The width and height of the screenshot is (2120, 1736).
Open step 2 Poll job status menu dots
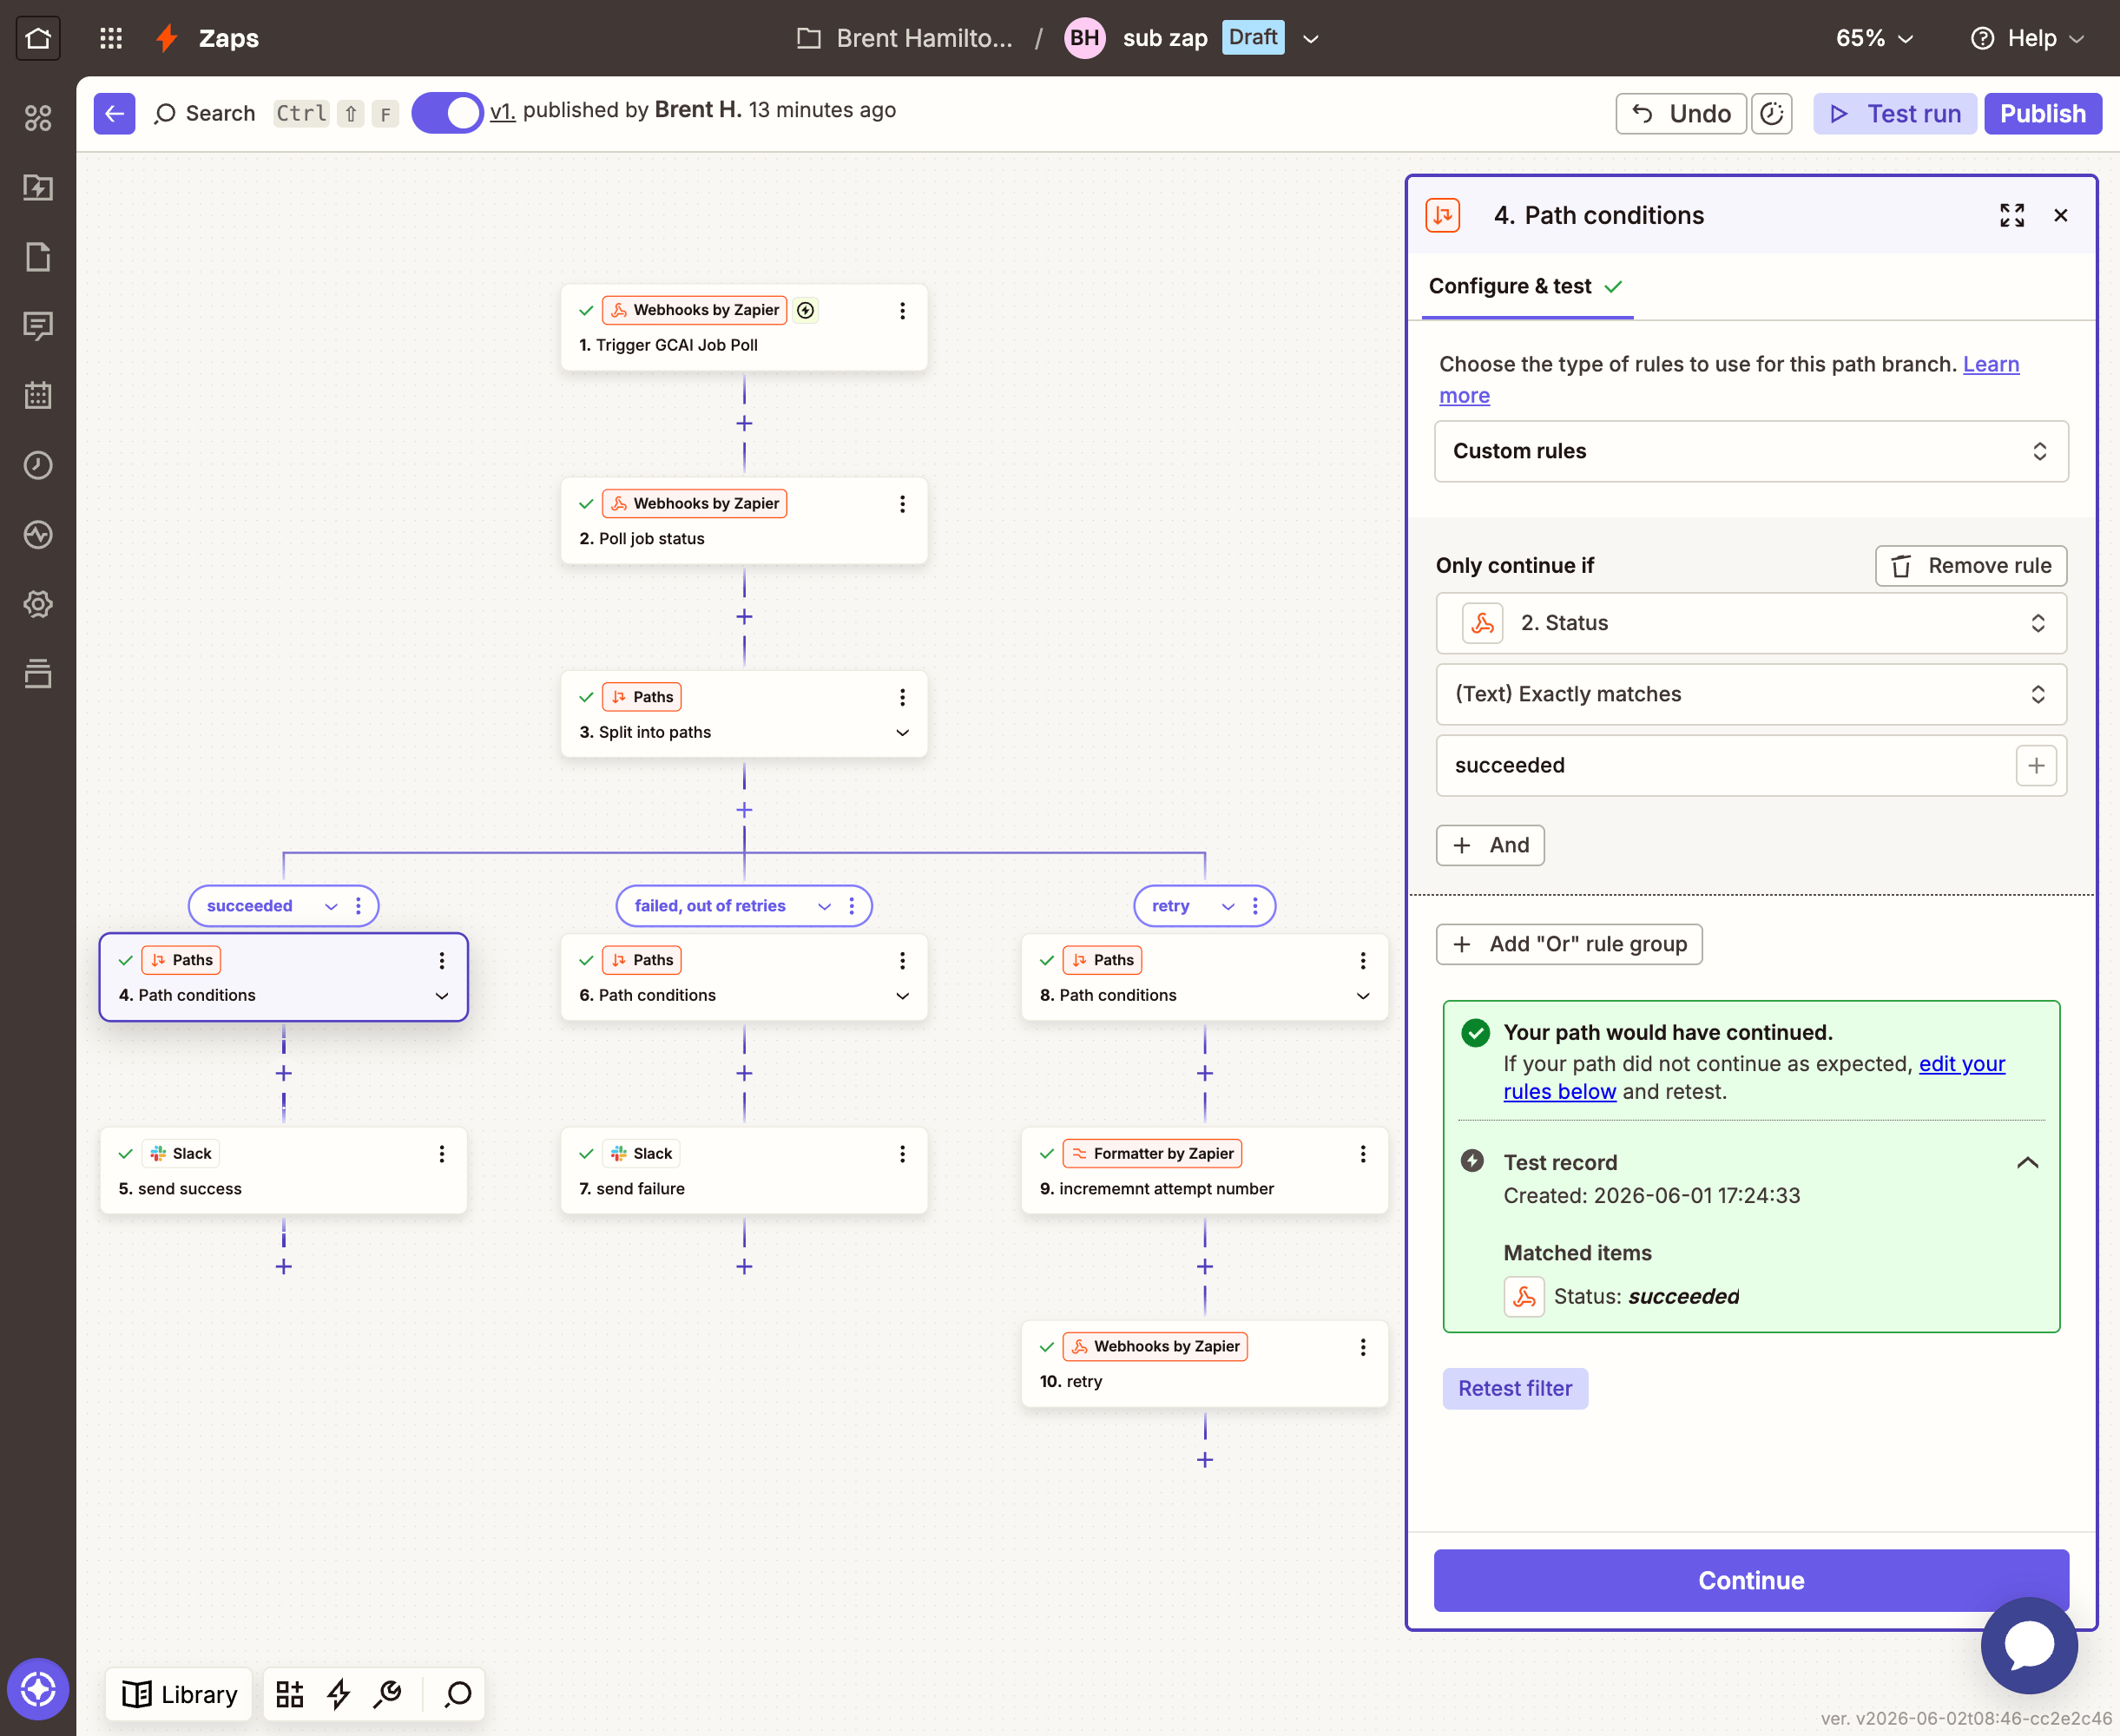(902, 504)
